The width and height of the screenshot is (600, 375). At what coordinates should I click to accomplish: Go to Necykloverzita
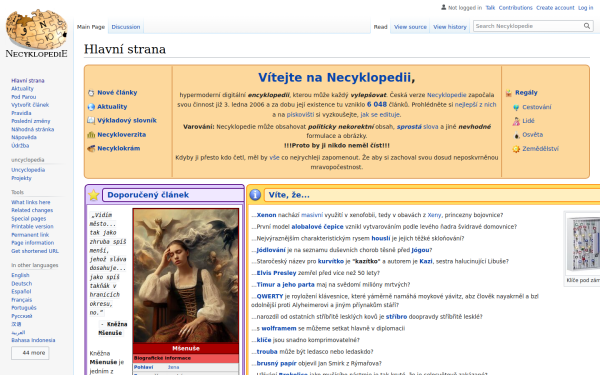coord(121,135)
